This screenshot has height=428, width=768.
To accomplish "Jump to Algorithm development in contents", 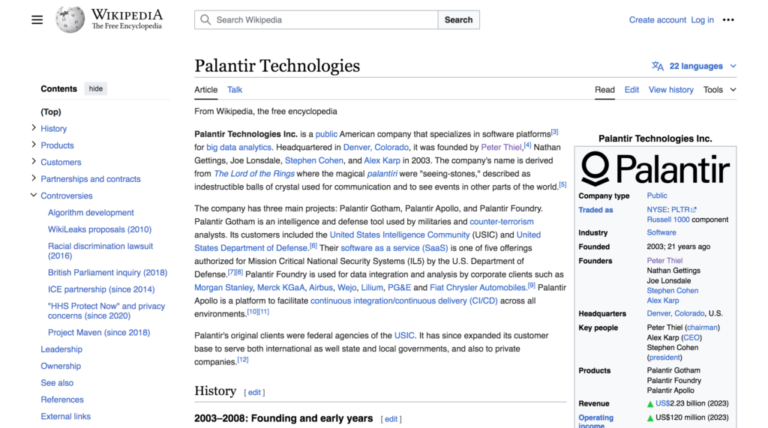I will [91, 213].
